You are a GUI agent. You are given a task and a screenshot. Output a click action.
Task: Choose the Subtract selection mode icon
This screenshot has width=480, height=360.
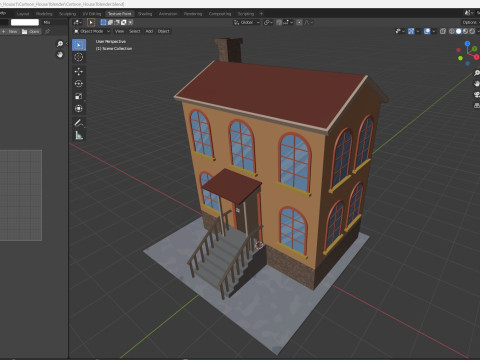[x=117, y=22]
